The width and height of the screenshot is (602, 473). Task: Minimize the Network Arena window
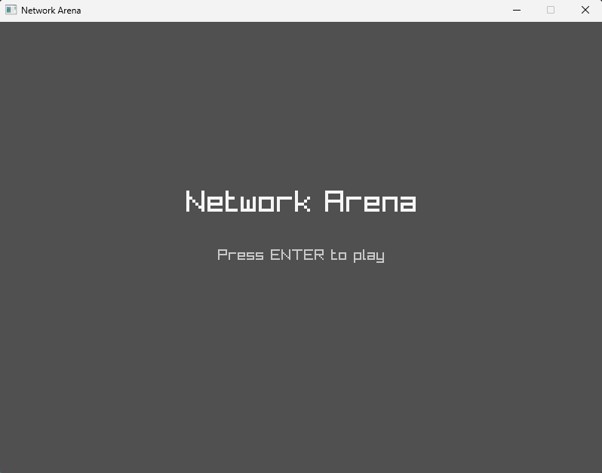517,10
